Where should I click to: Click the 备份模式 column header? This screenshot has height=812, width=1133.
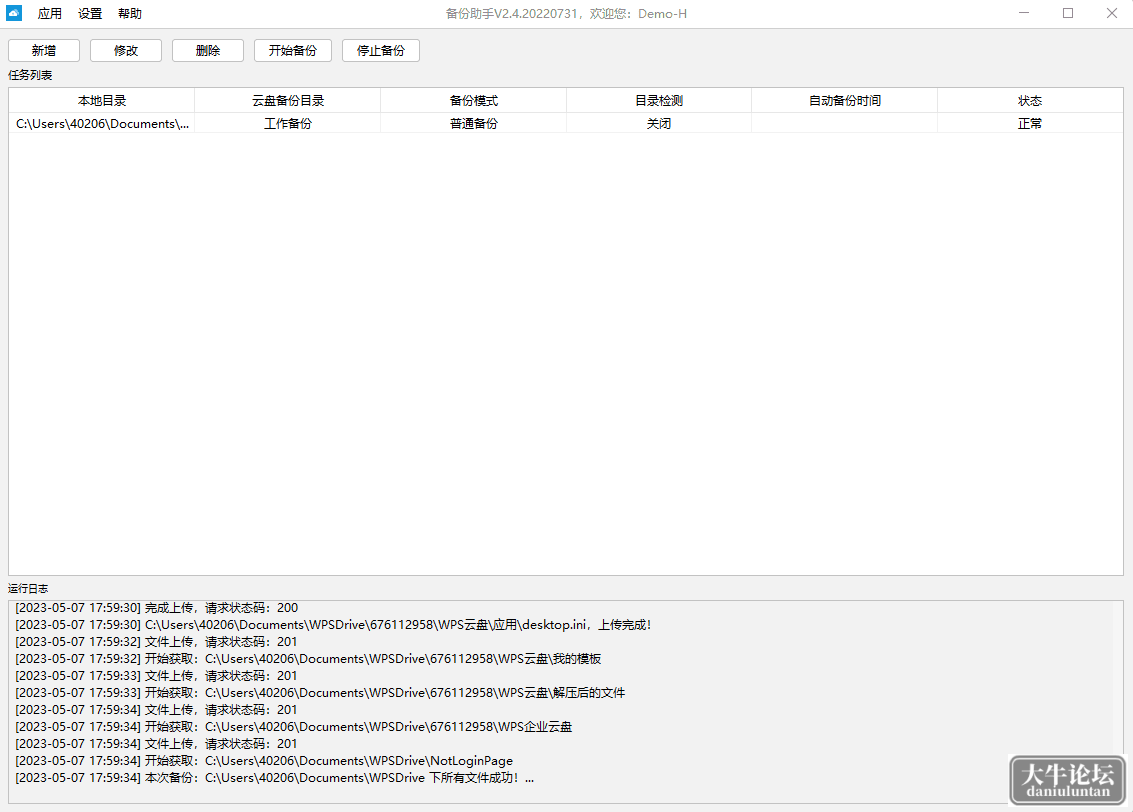(473, 100)
